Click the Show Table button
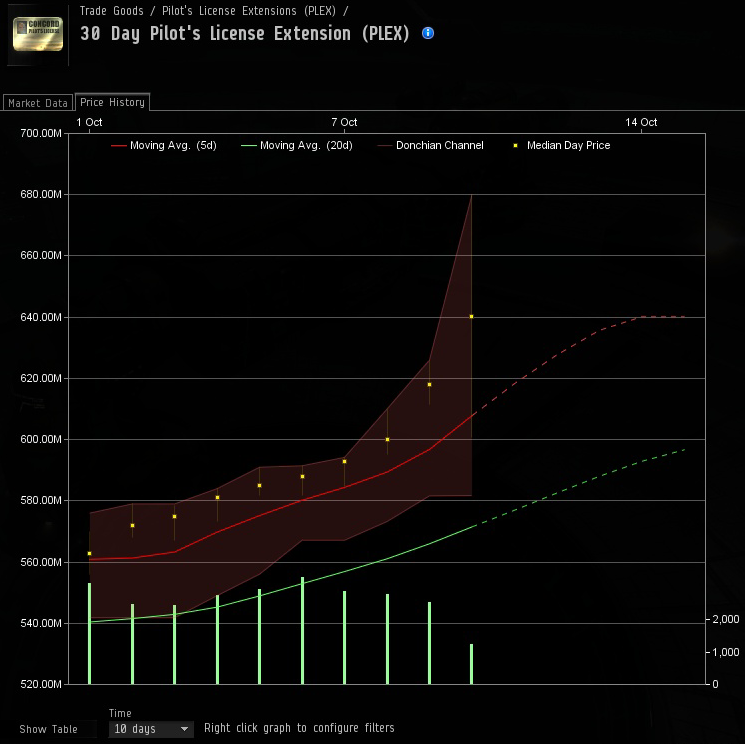Image resolution: width=745 pixels, height=744 pixels. point(48,729)
